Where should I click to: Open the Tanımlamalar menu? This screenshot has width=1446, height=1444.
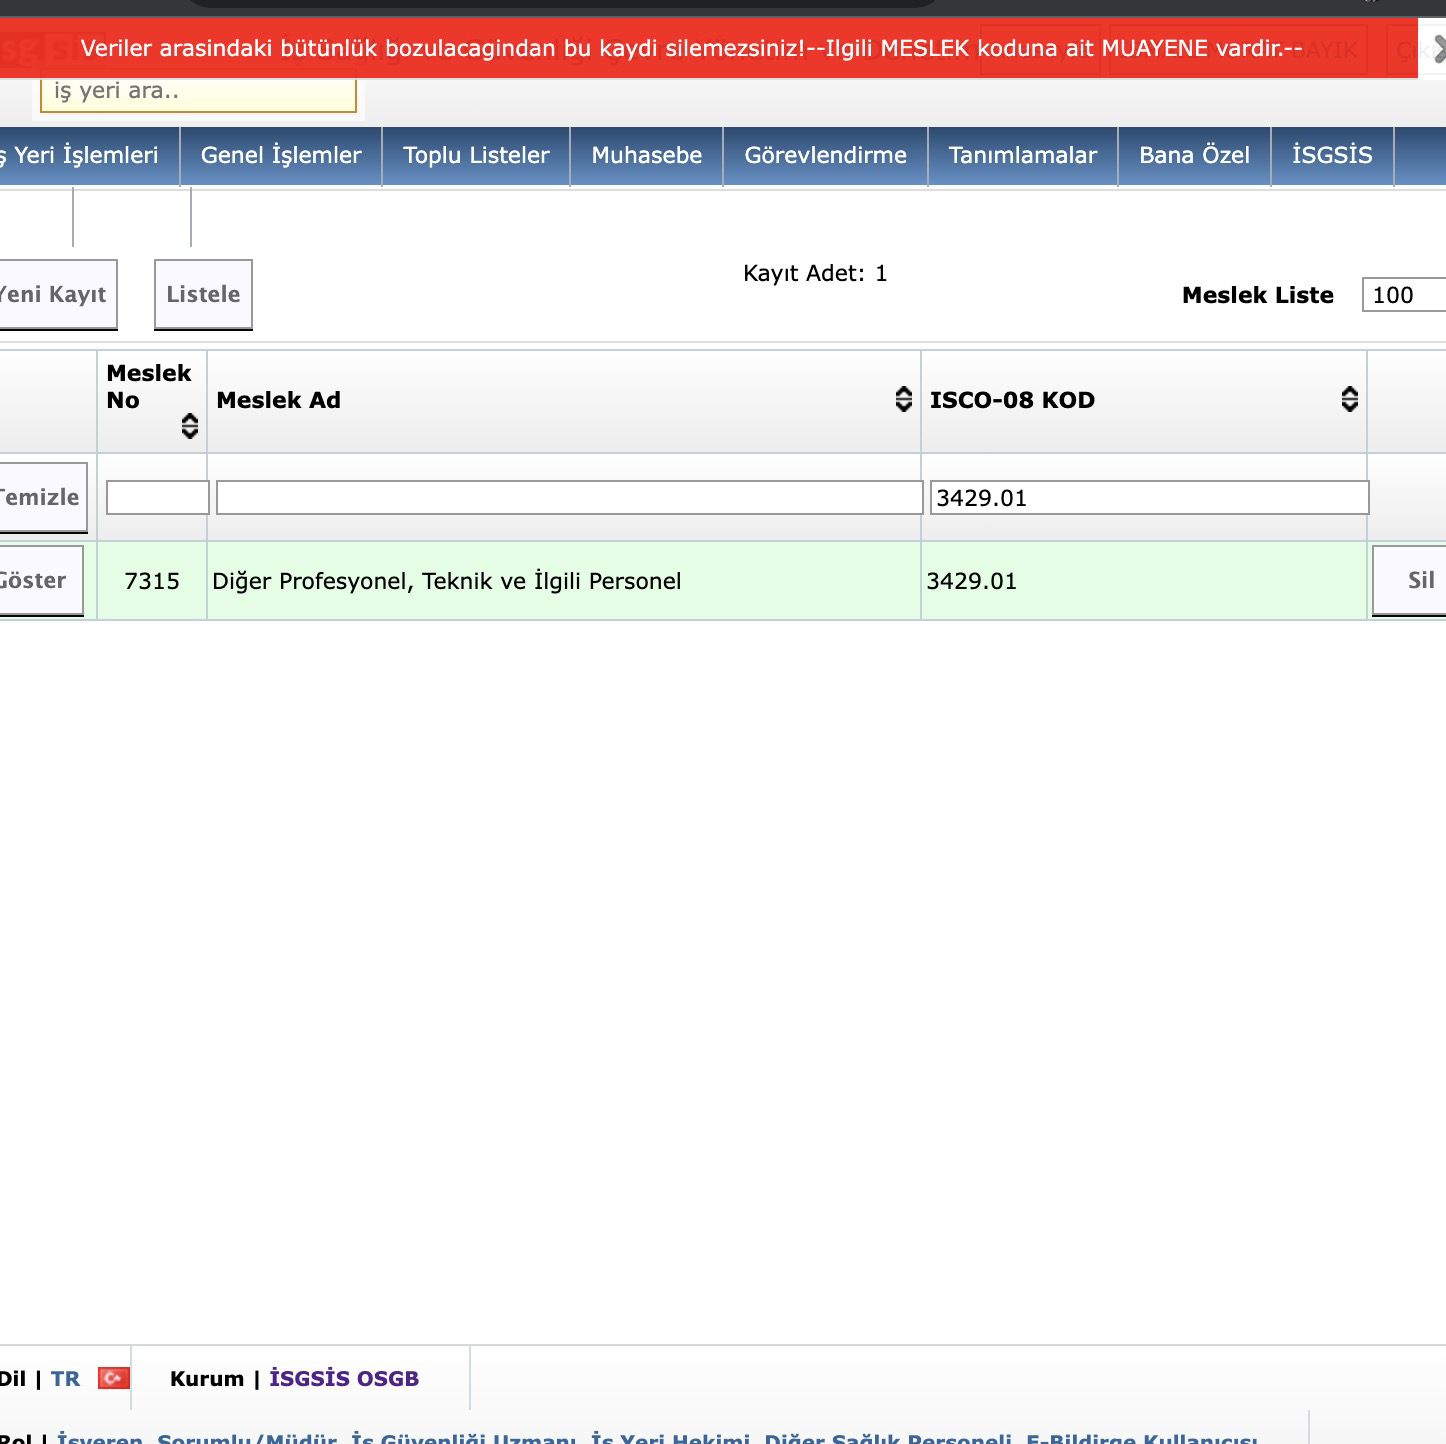1022,156
